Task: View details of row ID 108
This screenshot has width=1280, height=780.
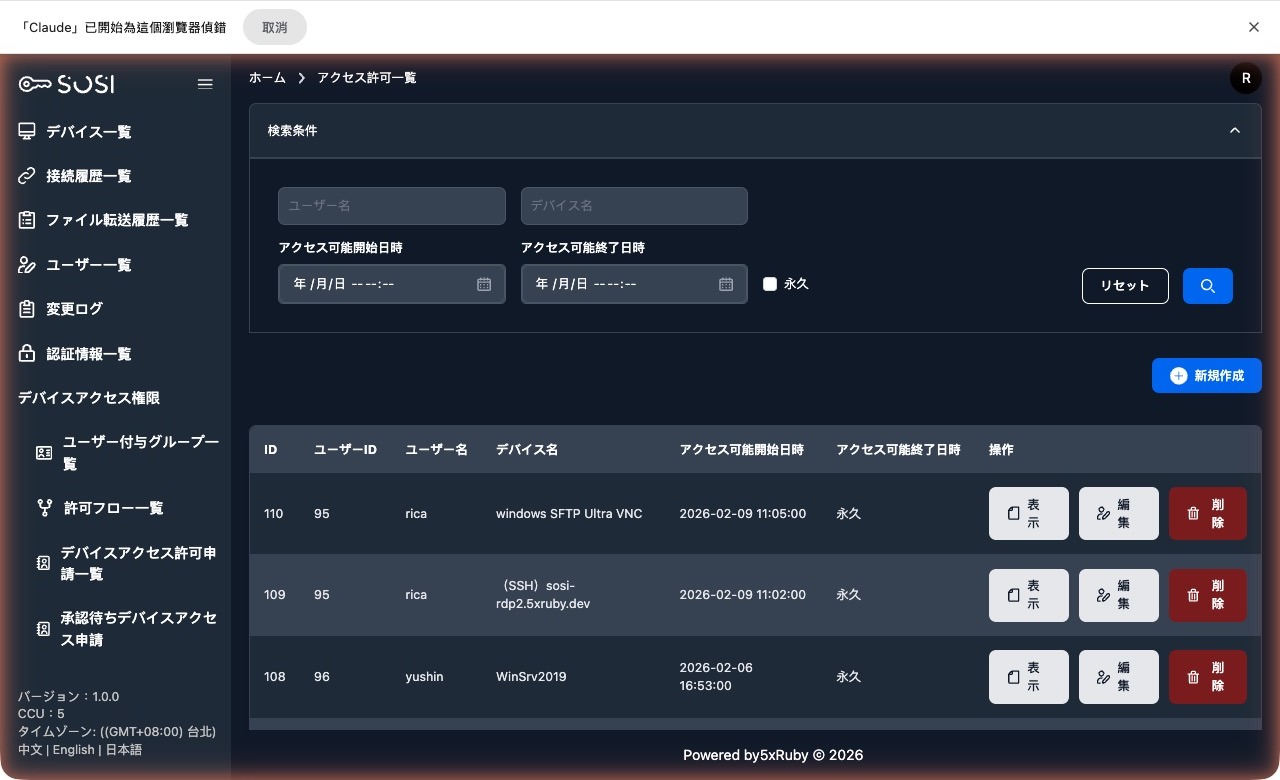Action: (x=1028, y=677)
